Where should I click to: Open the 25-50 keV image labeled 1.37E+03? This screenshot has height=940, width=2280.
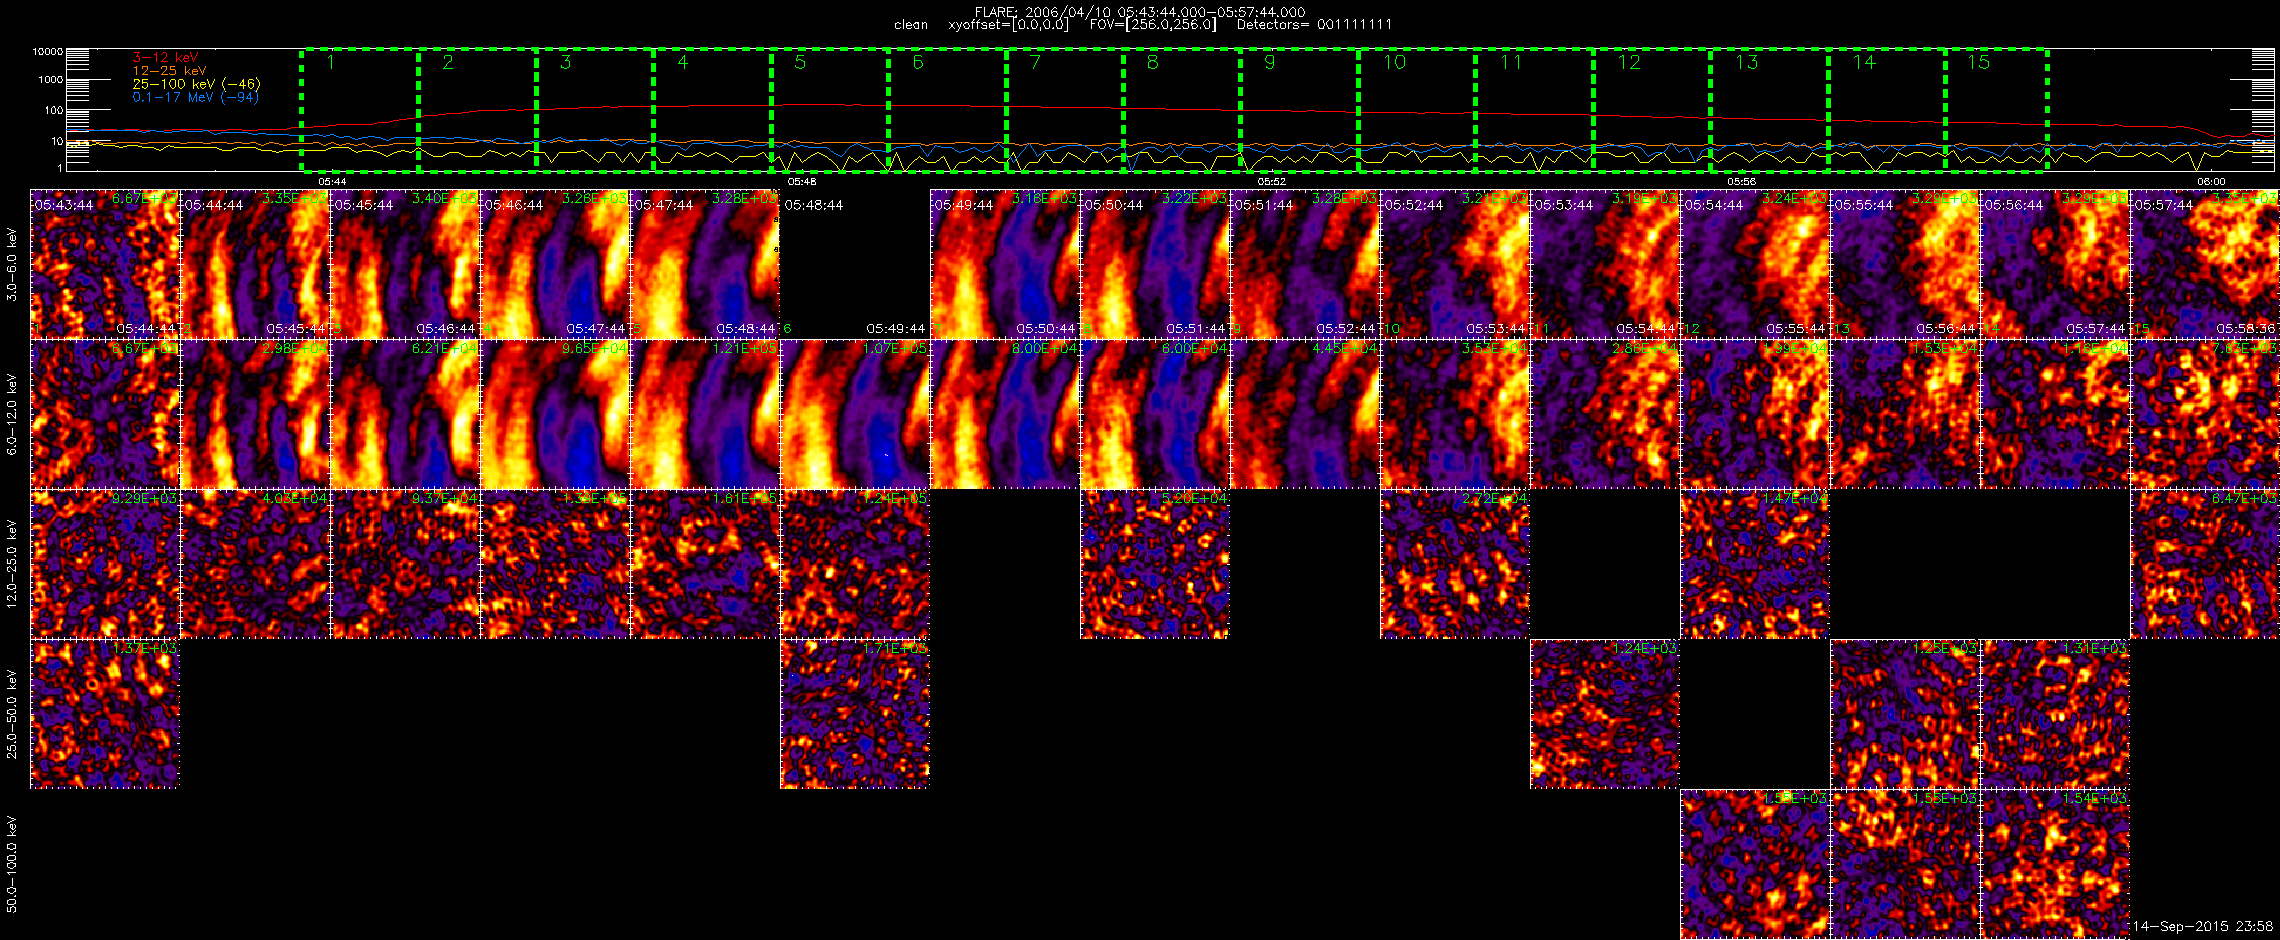point(105,714)
